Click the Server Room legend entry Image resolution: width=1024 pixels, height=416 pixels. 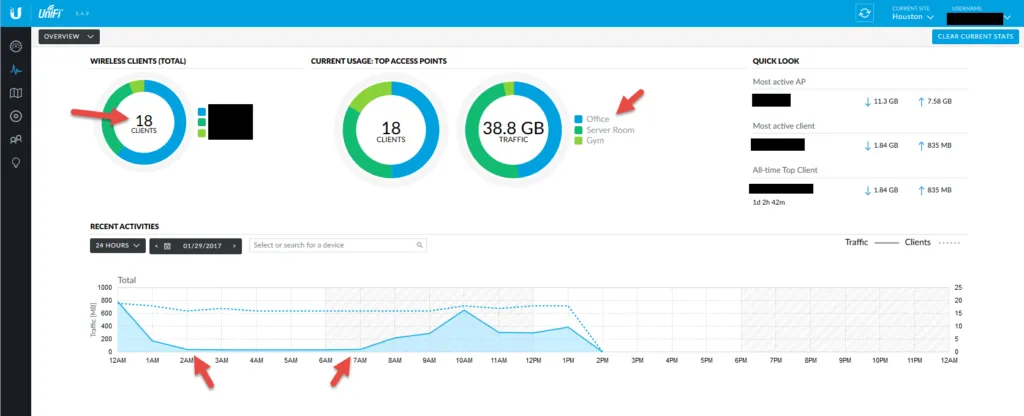click(x=609, y=130)
